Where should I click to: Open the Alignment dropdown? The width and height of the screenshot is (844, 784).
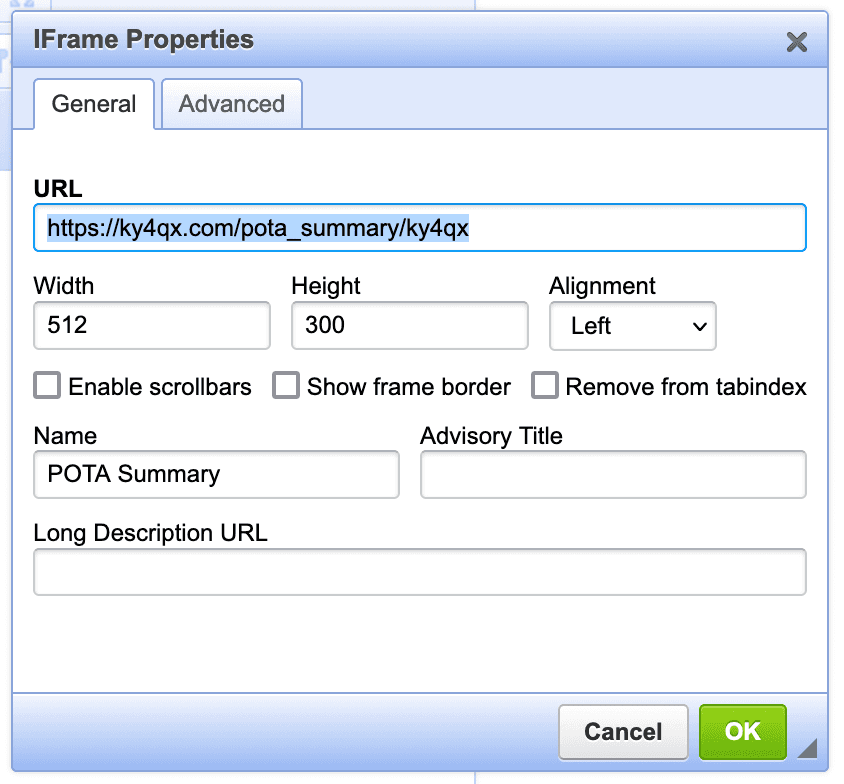(x=632, y=326)
